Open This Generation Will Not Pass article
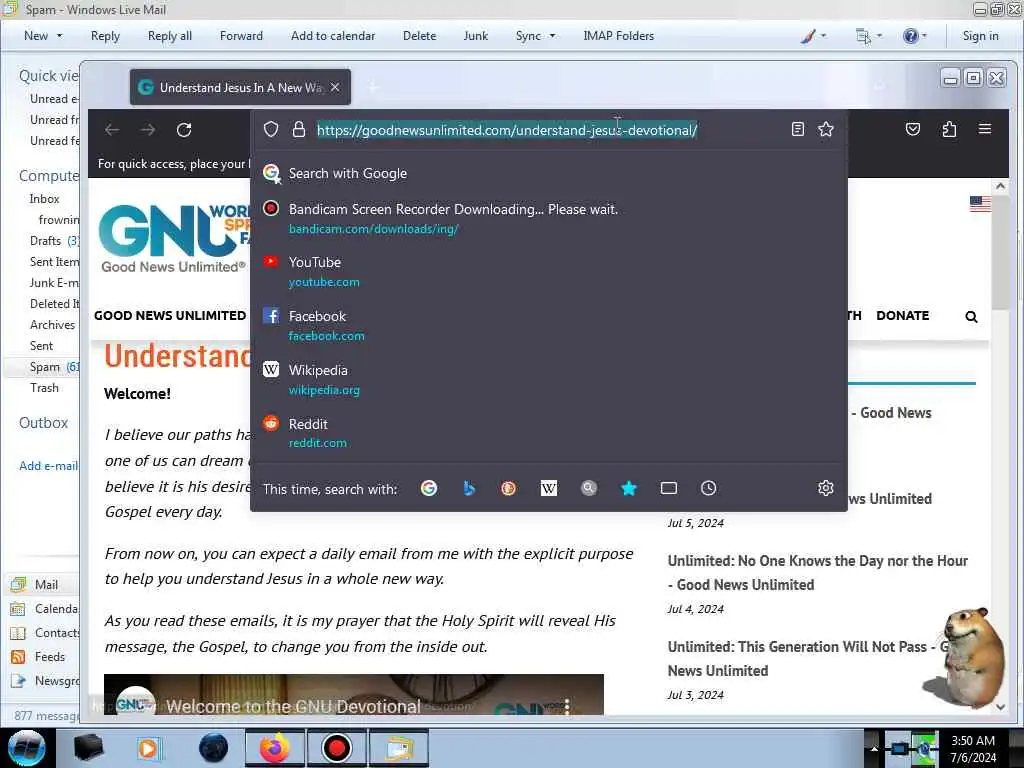Viewport: 1024px width, 768px height. coord(808,659)
